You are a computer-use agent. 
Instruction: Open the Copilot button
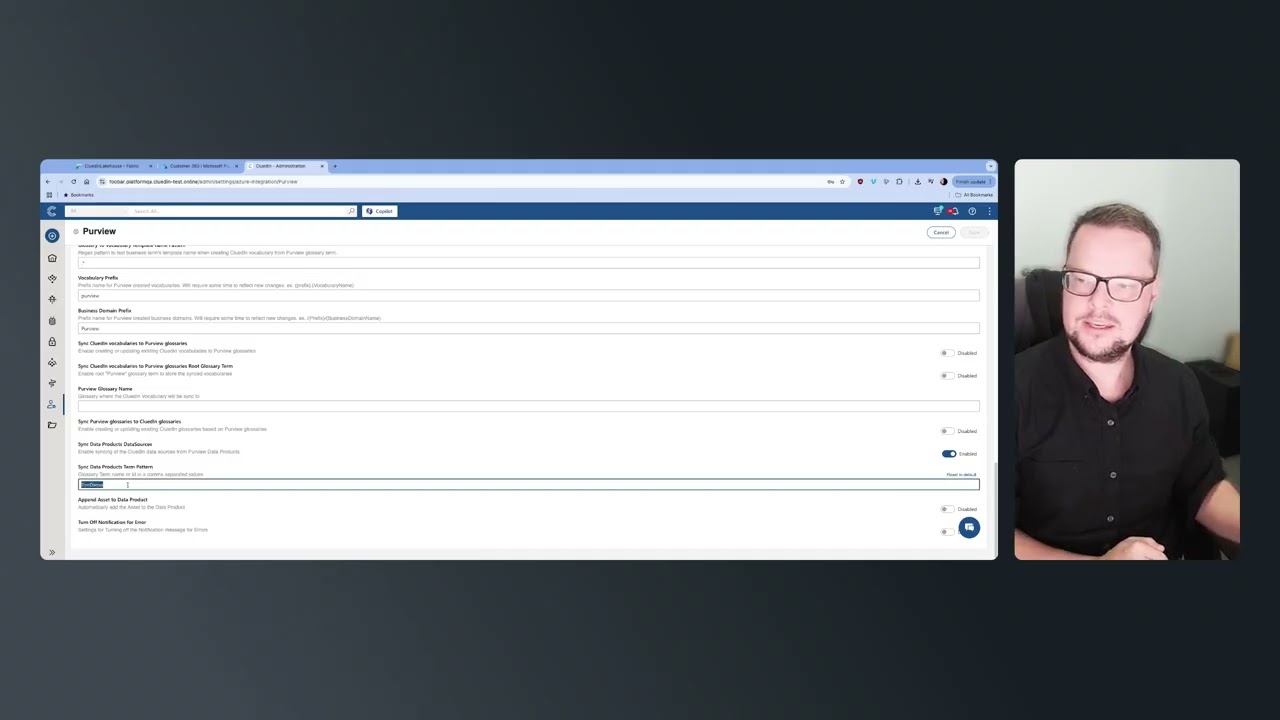[x=380, y=211]
